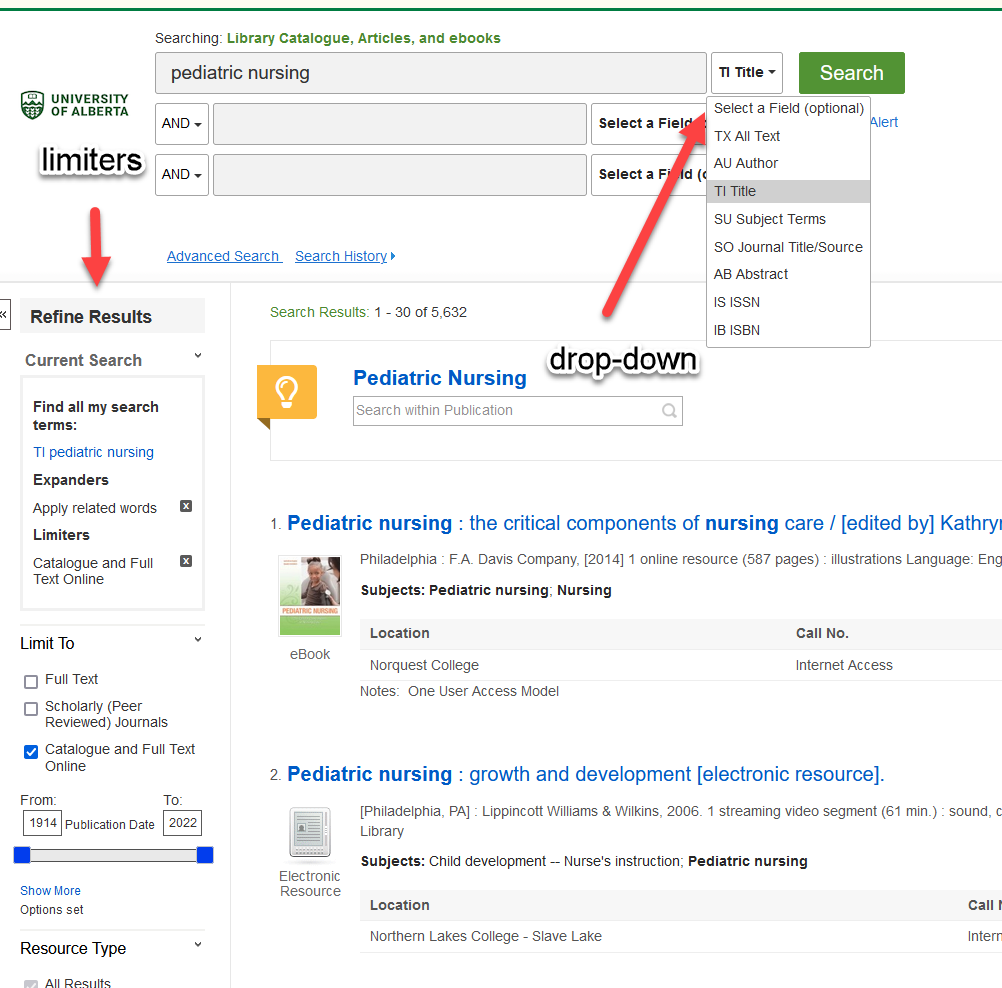Click the Refine Results heading

(x=91, y=317)
